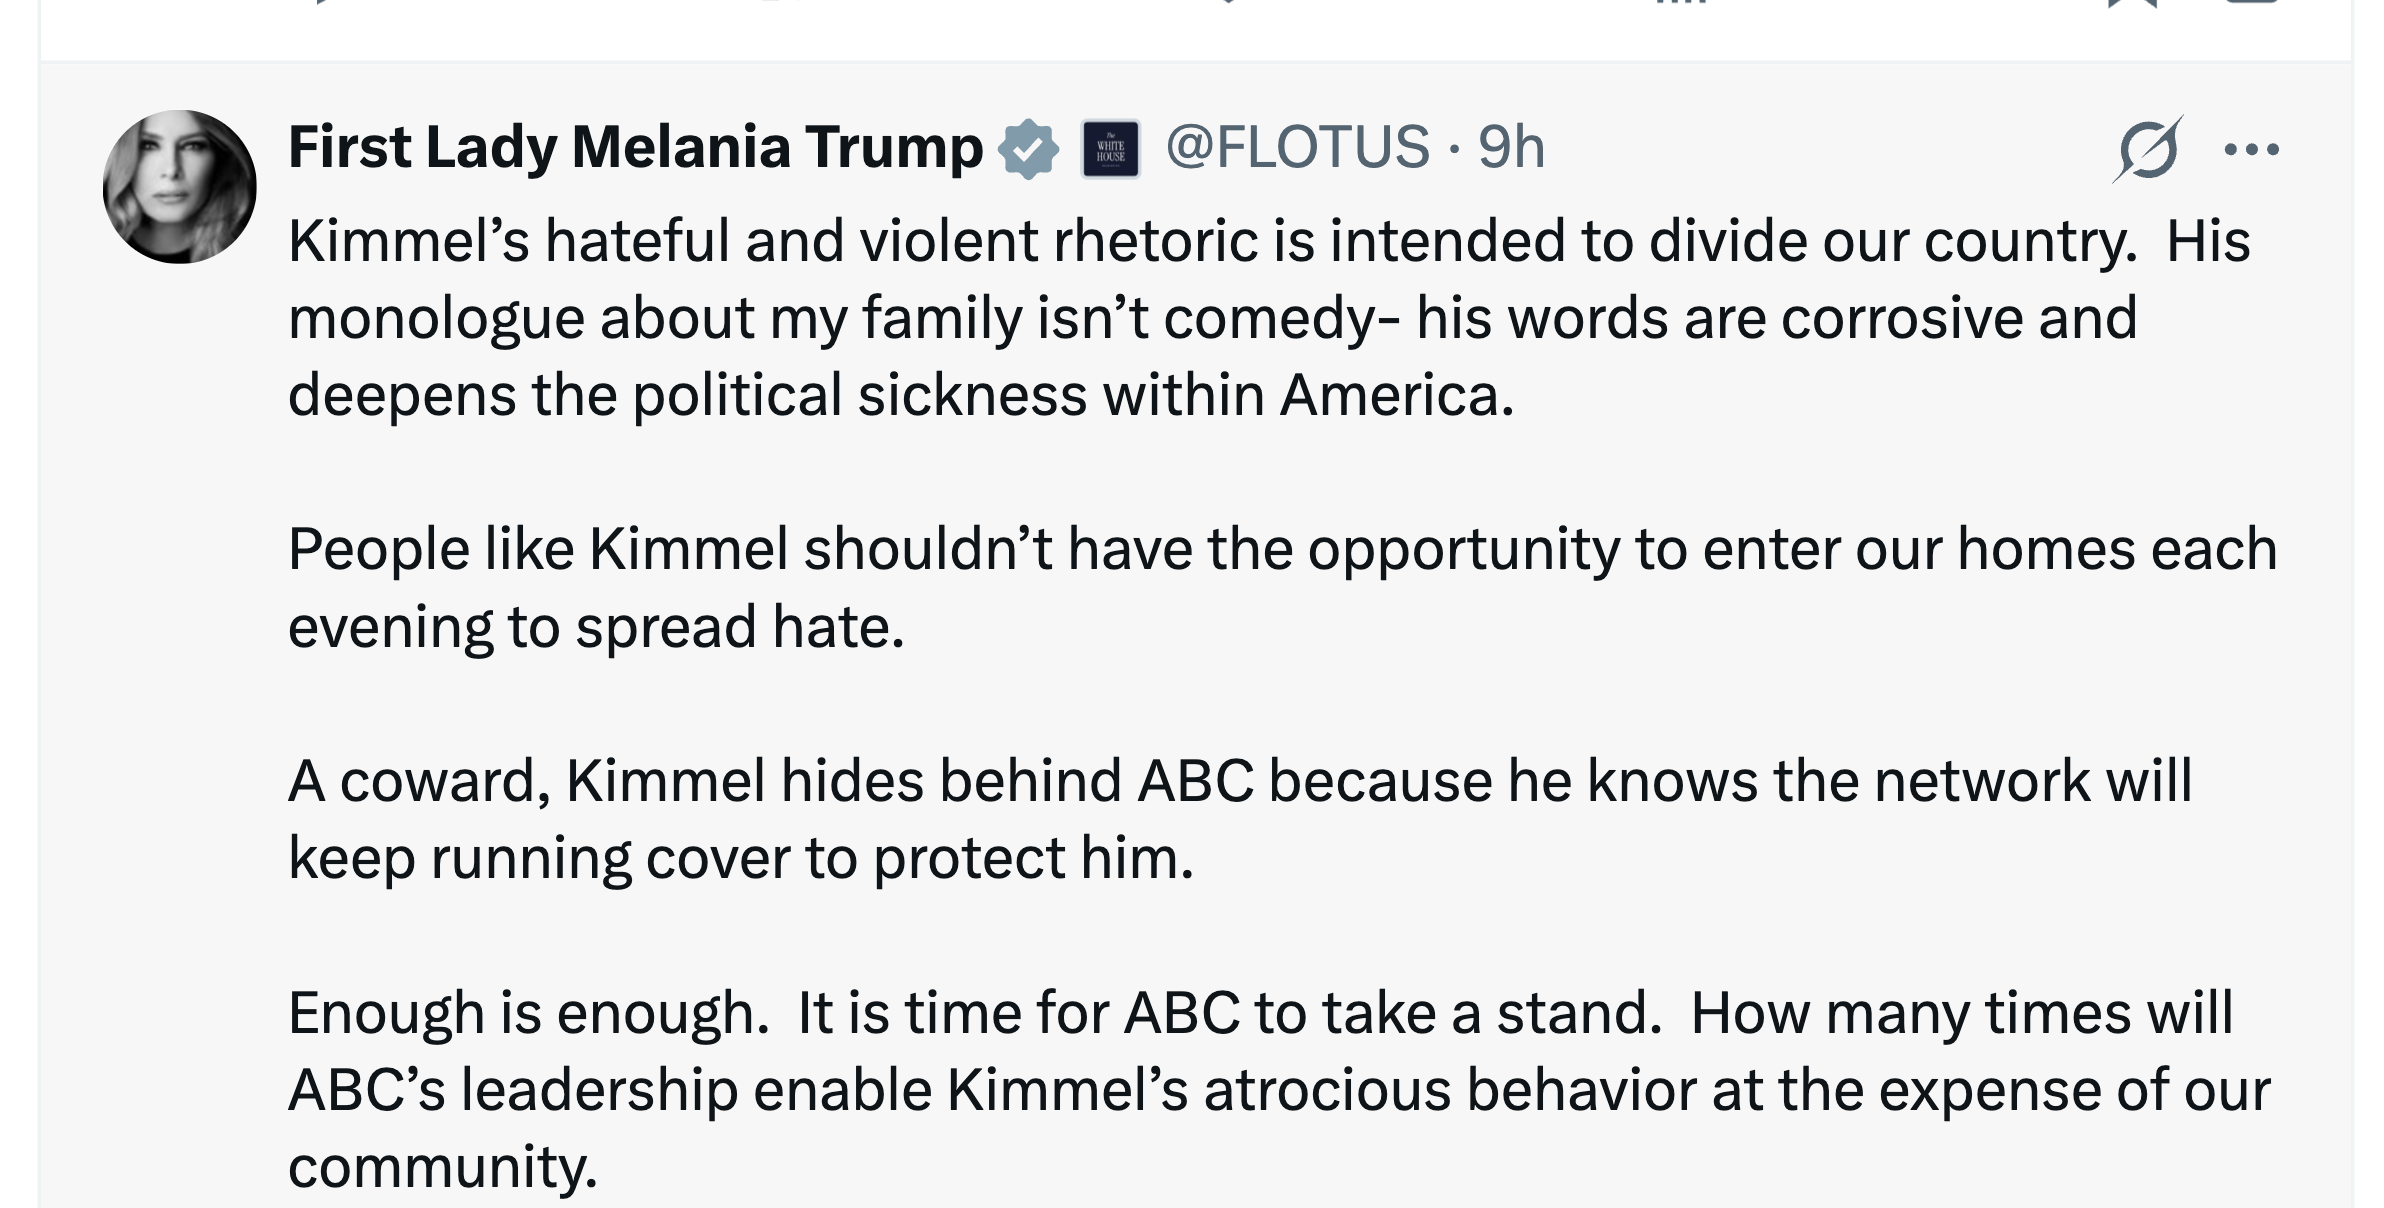Click the partially visible share icon at top
This screenshot has height=1208, width=2384.
coord(2250,3)
